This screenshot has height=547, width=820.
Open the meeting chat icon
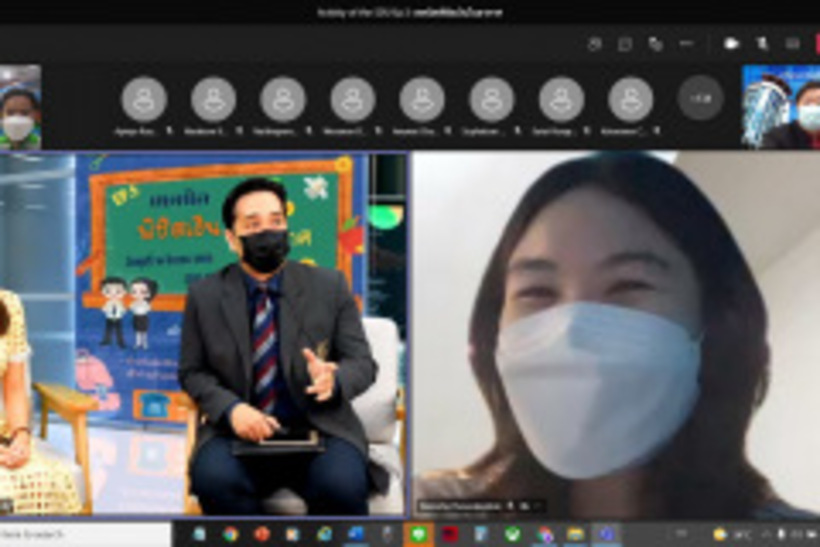pos(625,44)
